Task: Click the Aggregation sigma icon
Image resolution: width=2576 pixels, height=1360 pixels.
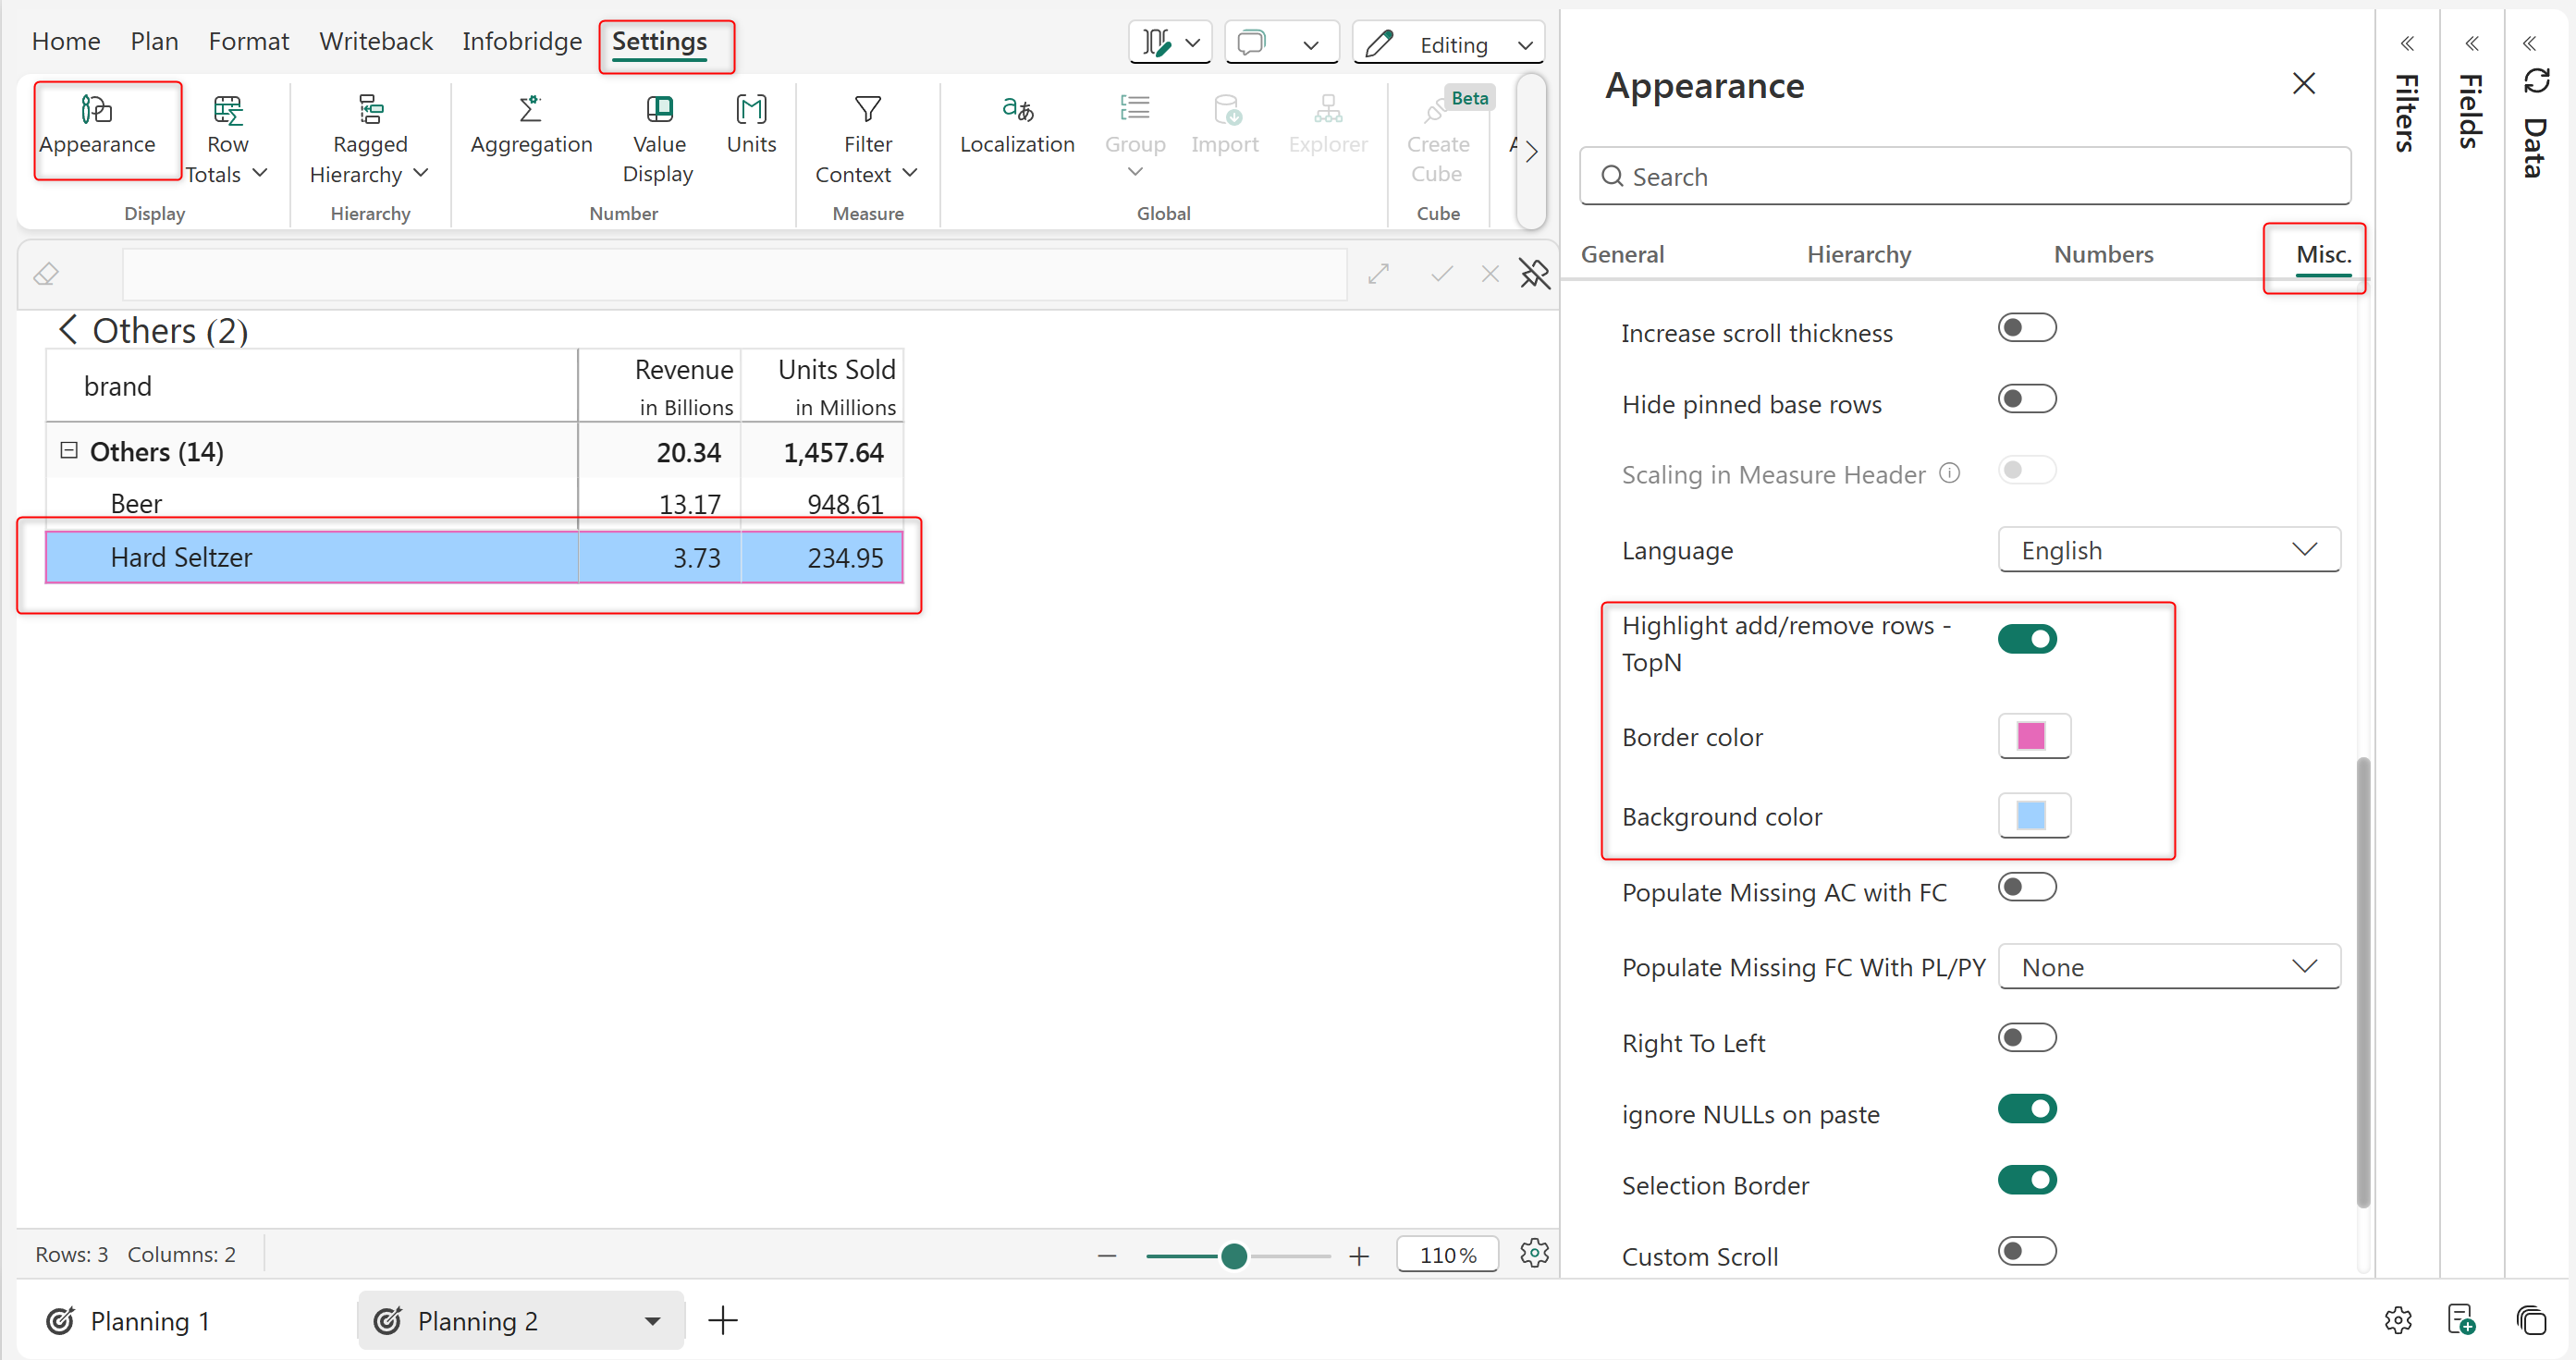Action: point(531,108)
